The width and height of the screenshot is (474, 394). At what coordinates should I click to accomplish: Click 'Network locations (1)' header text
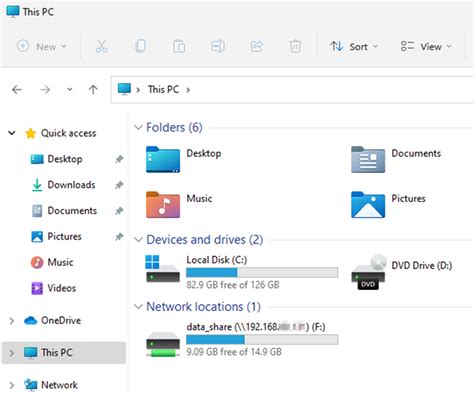click(203, 307)
